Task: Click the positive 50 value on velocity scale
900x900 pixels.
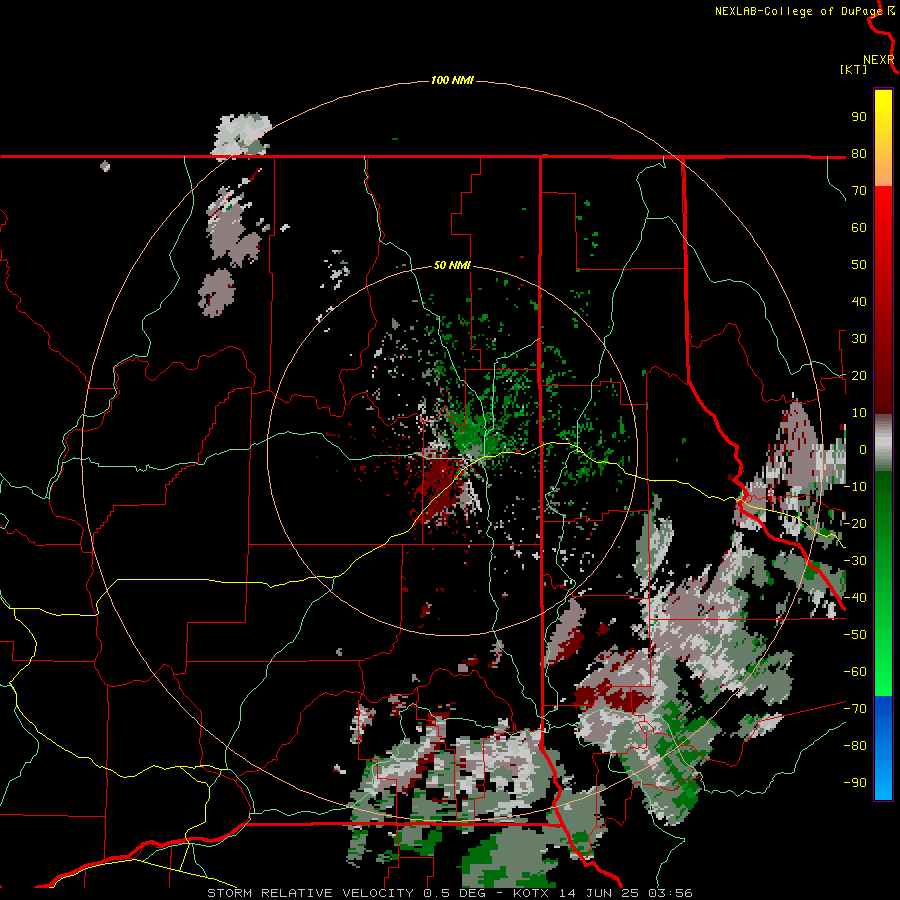Action: pos(859,265)
